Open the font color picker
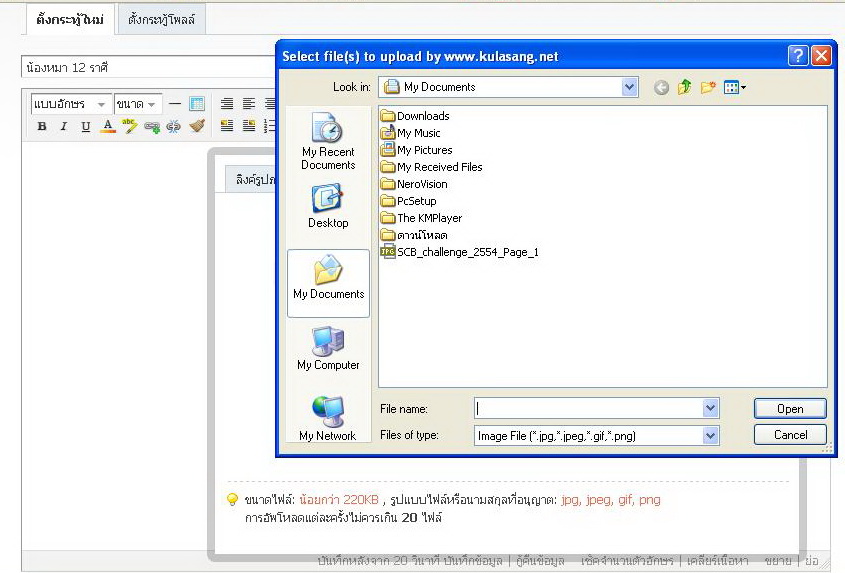 [x=108, y=126]
